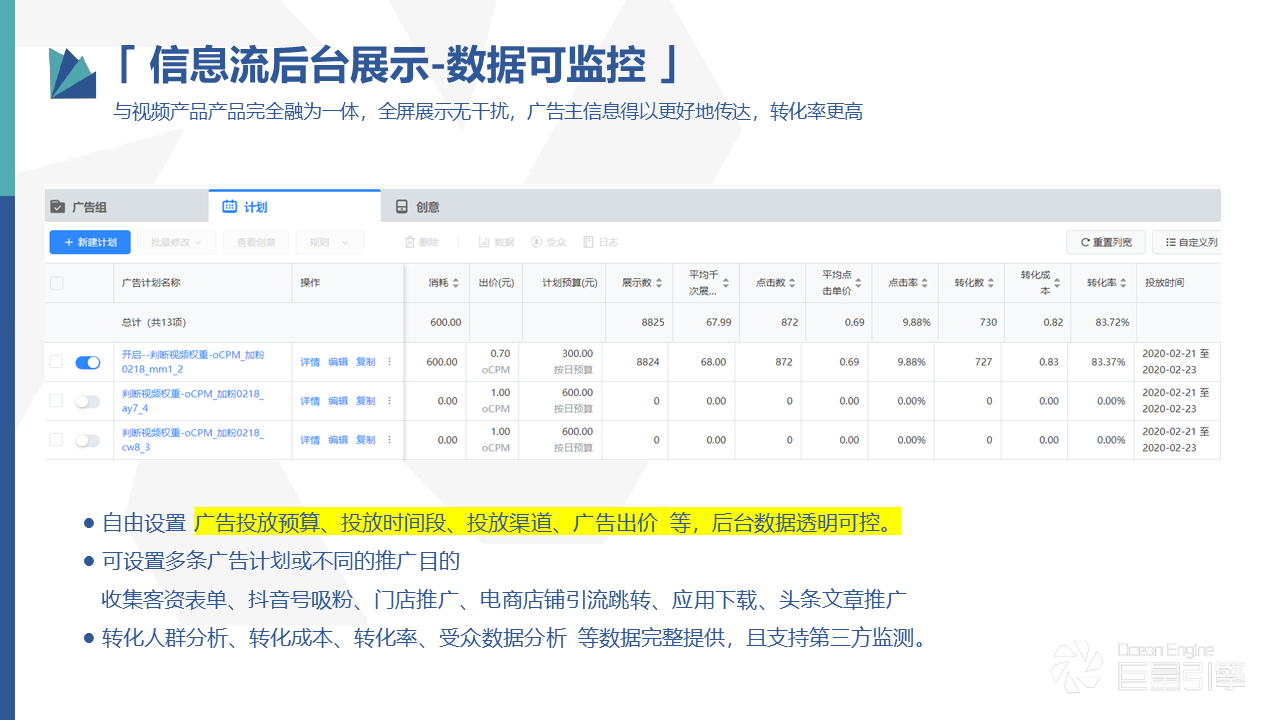Open the three-dot menu of first plan row

[x=389, y=362]
